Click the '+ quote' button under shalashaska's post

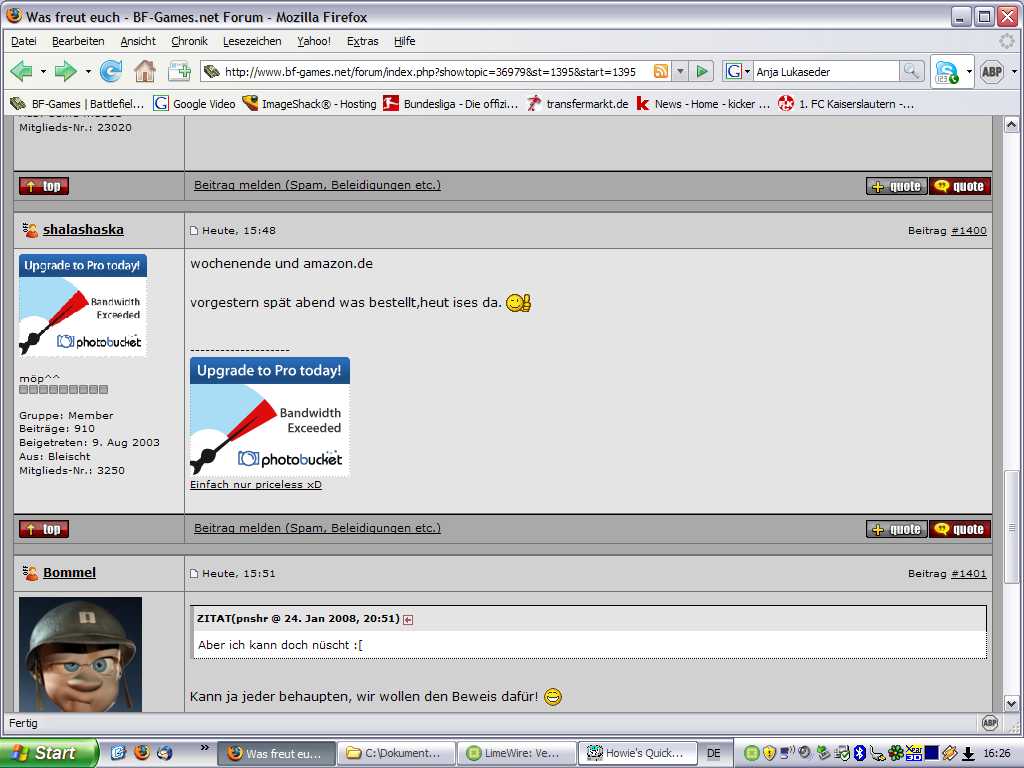pyautogui.click(x=897, y=529)
